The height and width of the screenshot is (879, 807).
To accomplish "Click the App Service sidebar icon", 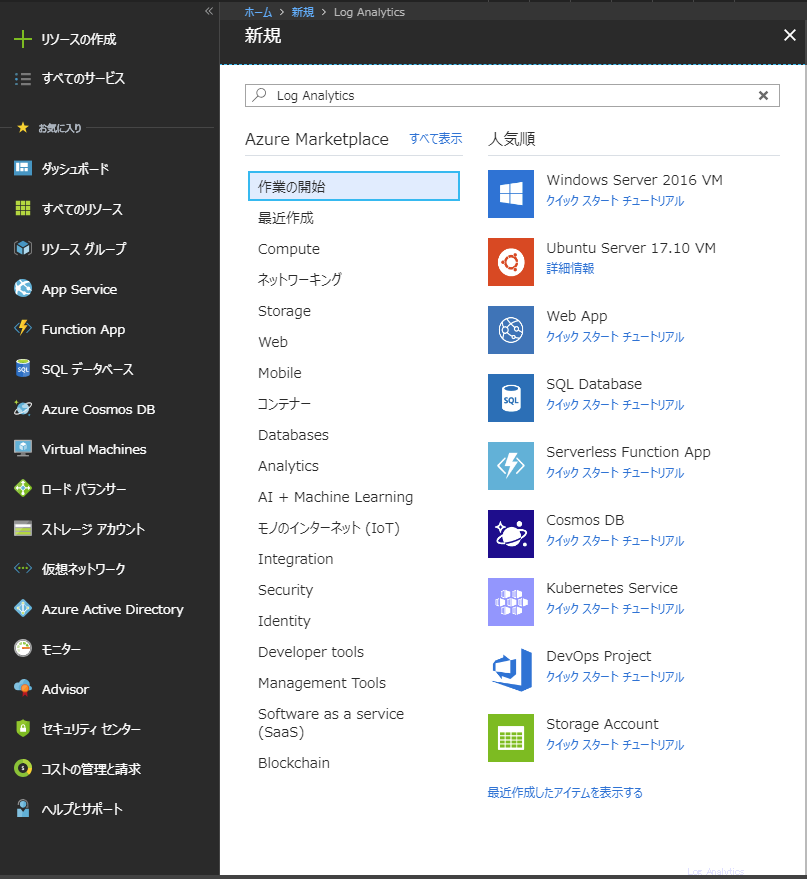I will click(22, 289).
